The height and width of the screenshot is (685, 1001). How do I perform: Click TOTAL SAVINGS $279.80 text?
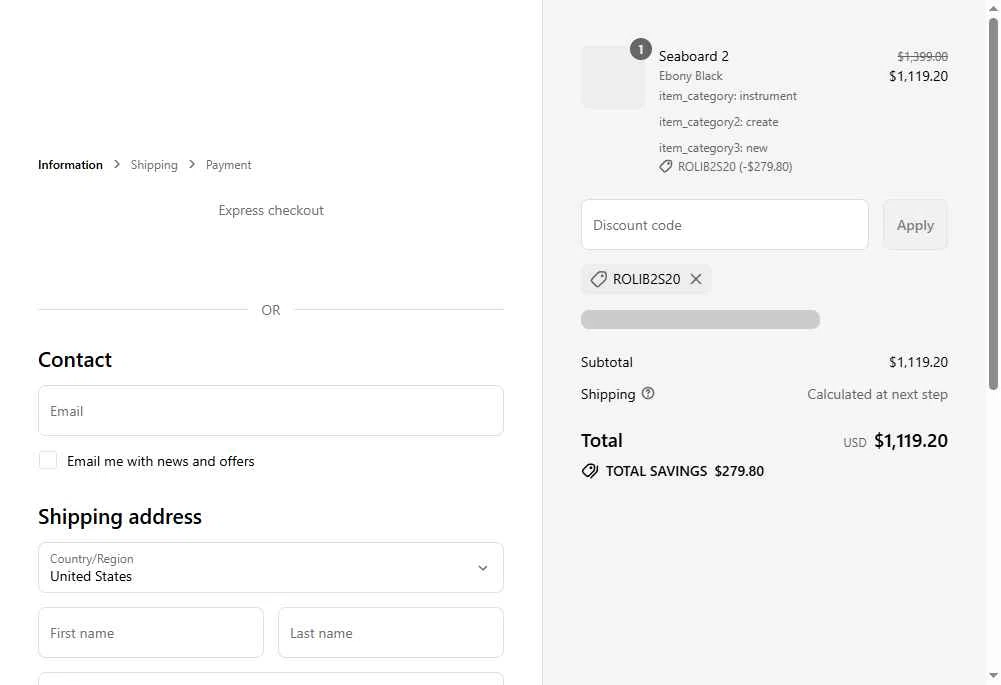coord(684,471)
